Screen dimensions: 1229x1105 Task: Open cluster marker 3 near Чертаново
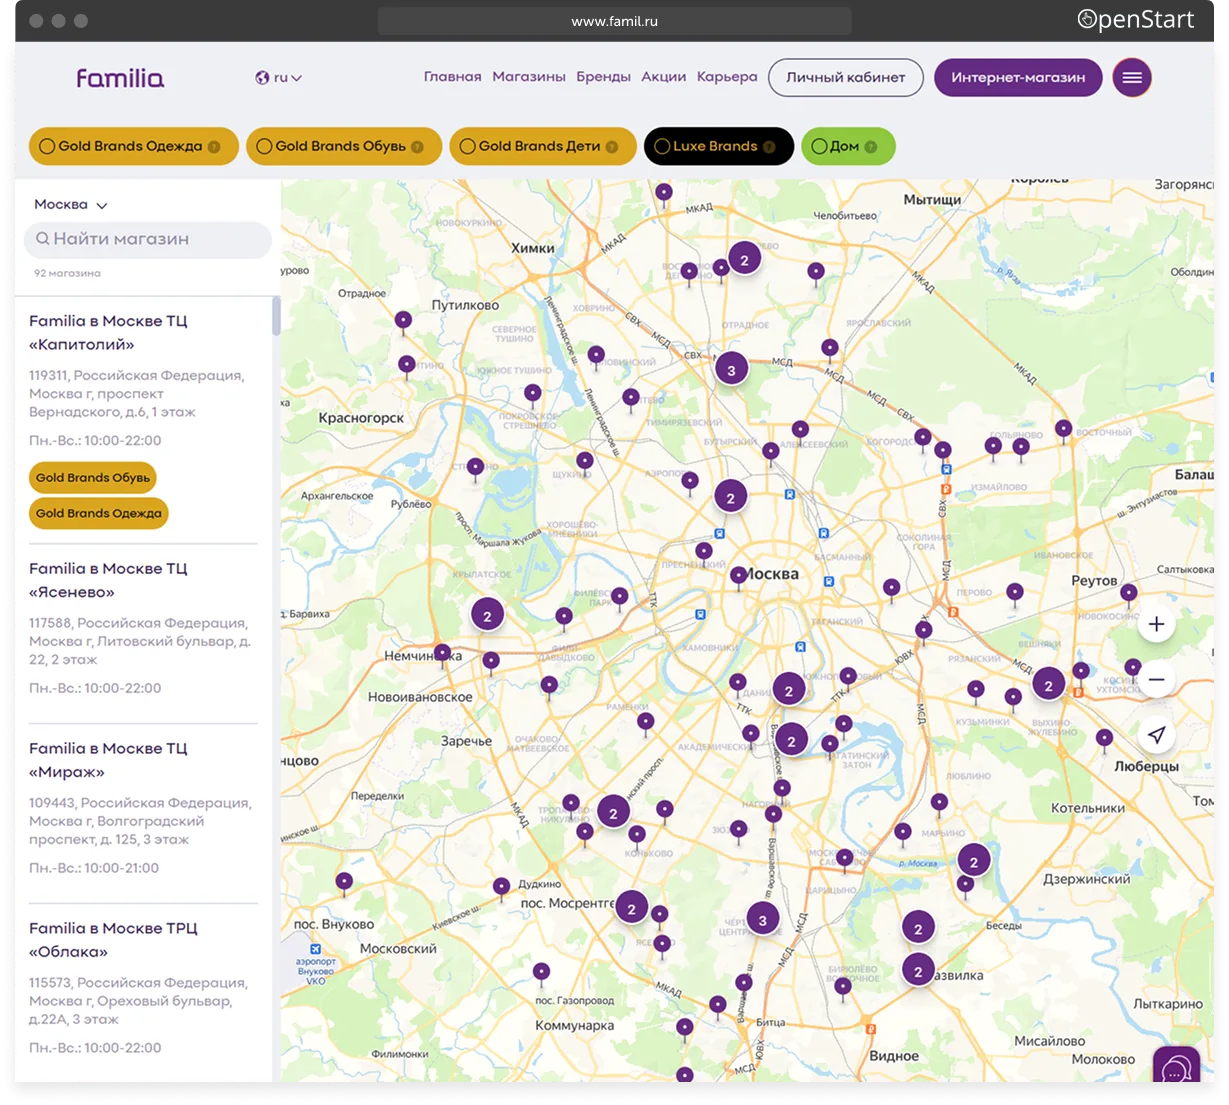click(x=763, y=919)
